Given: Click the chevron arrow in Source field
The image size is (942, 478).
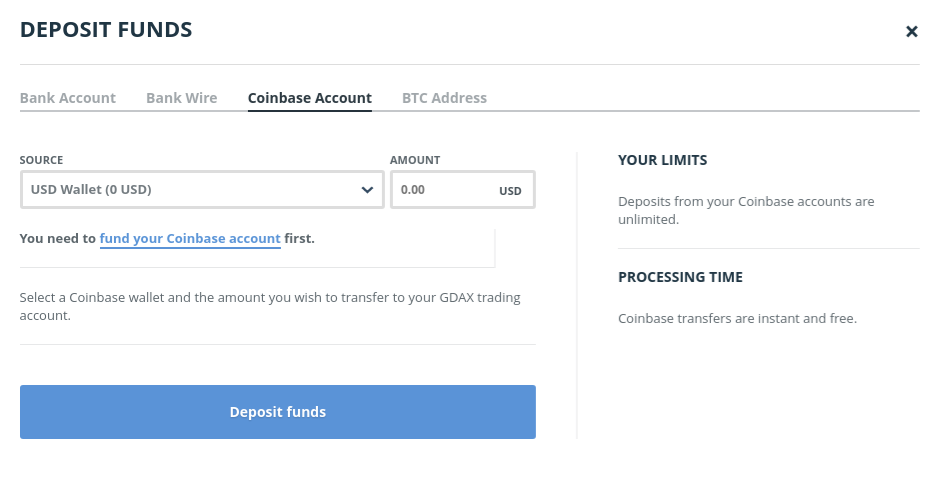Looking at the screenshot, I should 367,190.
